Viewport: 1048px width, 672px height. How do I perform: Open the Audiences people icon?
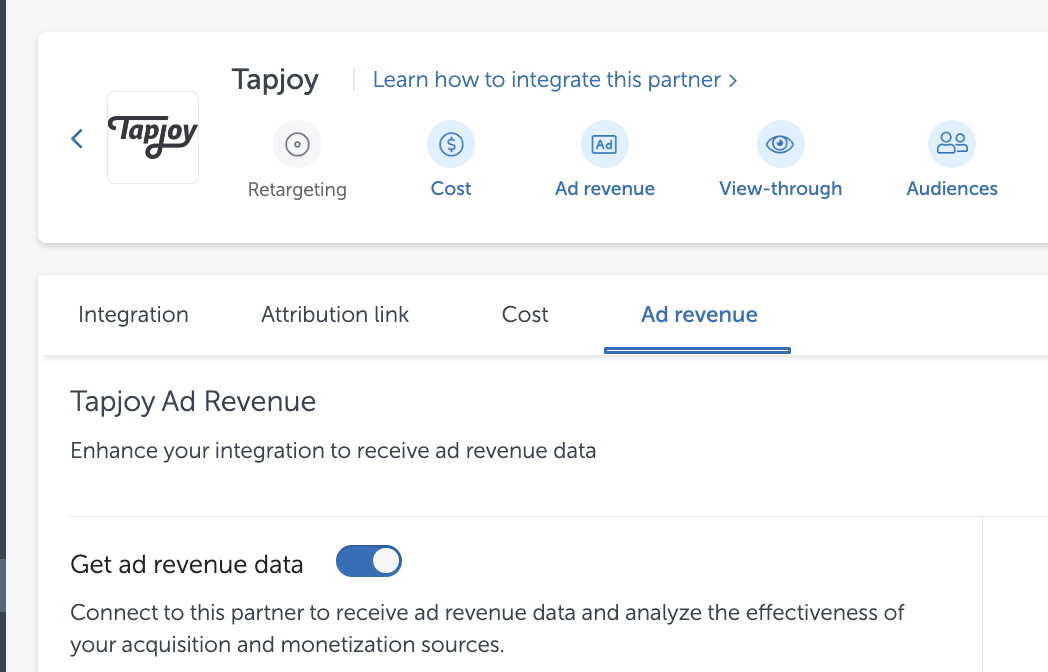(952, 144)
